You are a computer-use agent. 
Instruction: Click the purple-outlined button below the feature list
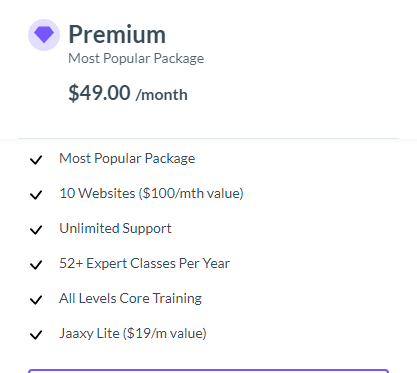point(208,371)
